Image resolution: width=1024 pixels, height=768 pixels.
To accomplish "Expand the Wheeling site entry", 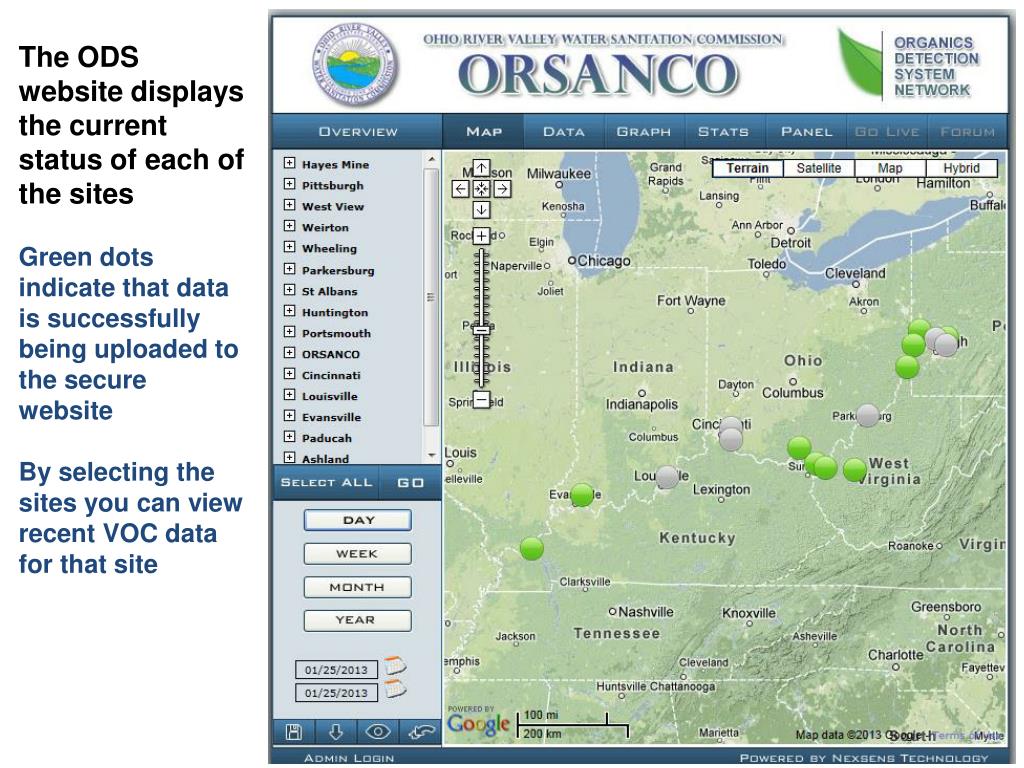I will [x=289, y=246].
